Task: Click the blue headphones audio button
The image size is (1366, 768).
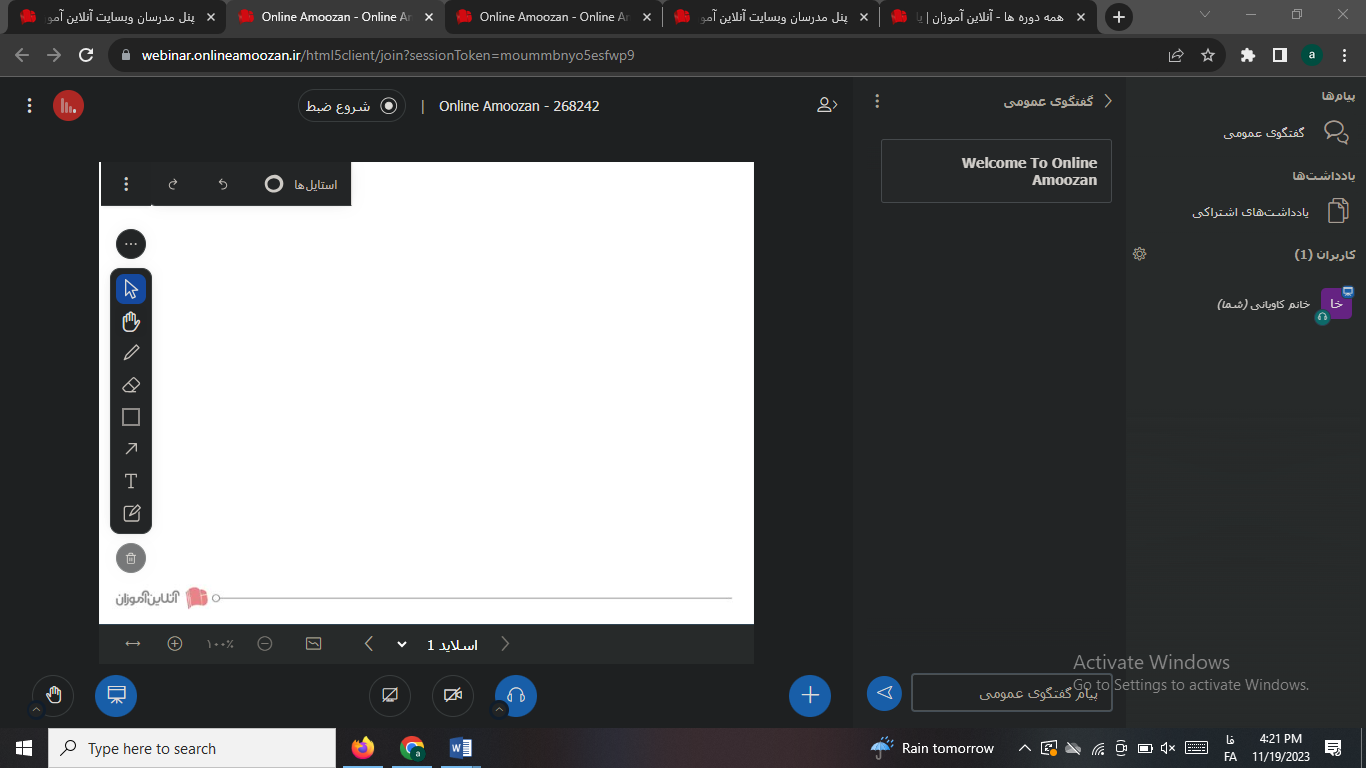Action: pos(516,696)
